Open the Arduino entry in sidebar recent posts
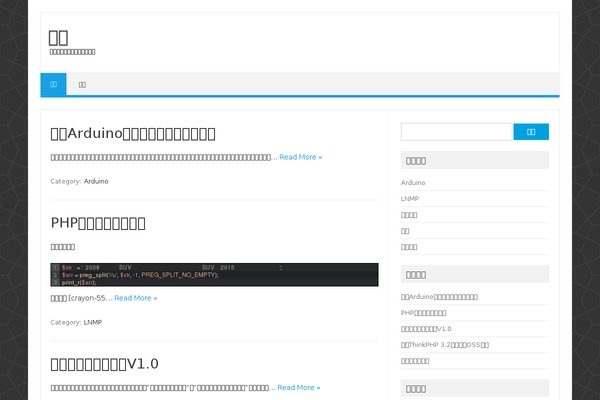The width and height of the screenshot is (600, 400). [x=439, y=297]
